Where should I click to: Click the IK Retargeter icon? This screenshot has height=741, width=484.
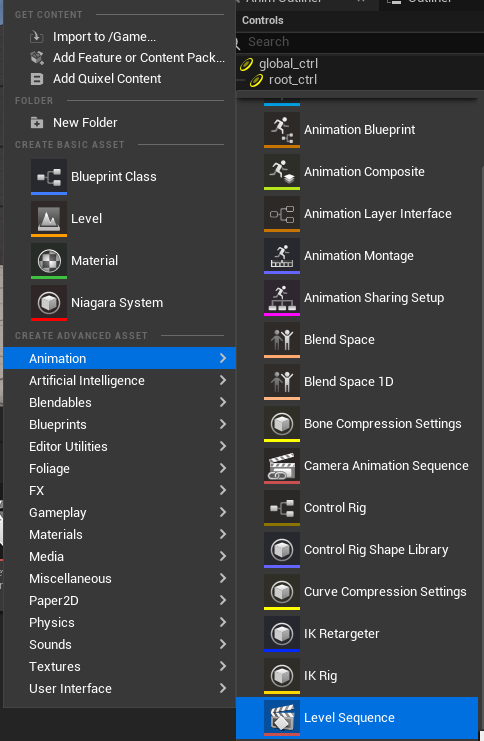(282, 634)
